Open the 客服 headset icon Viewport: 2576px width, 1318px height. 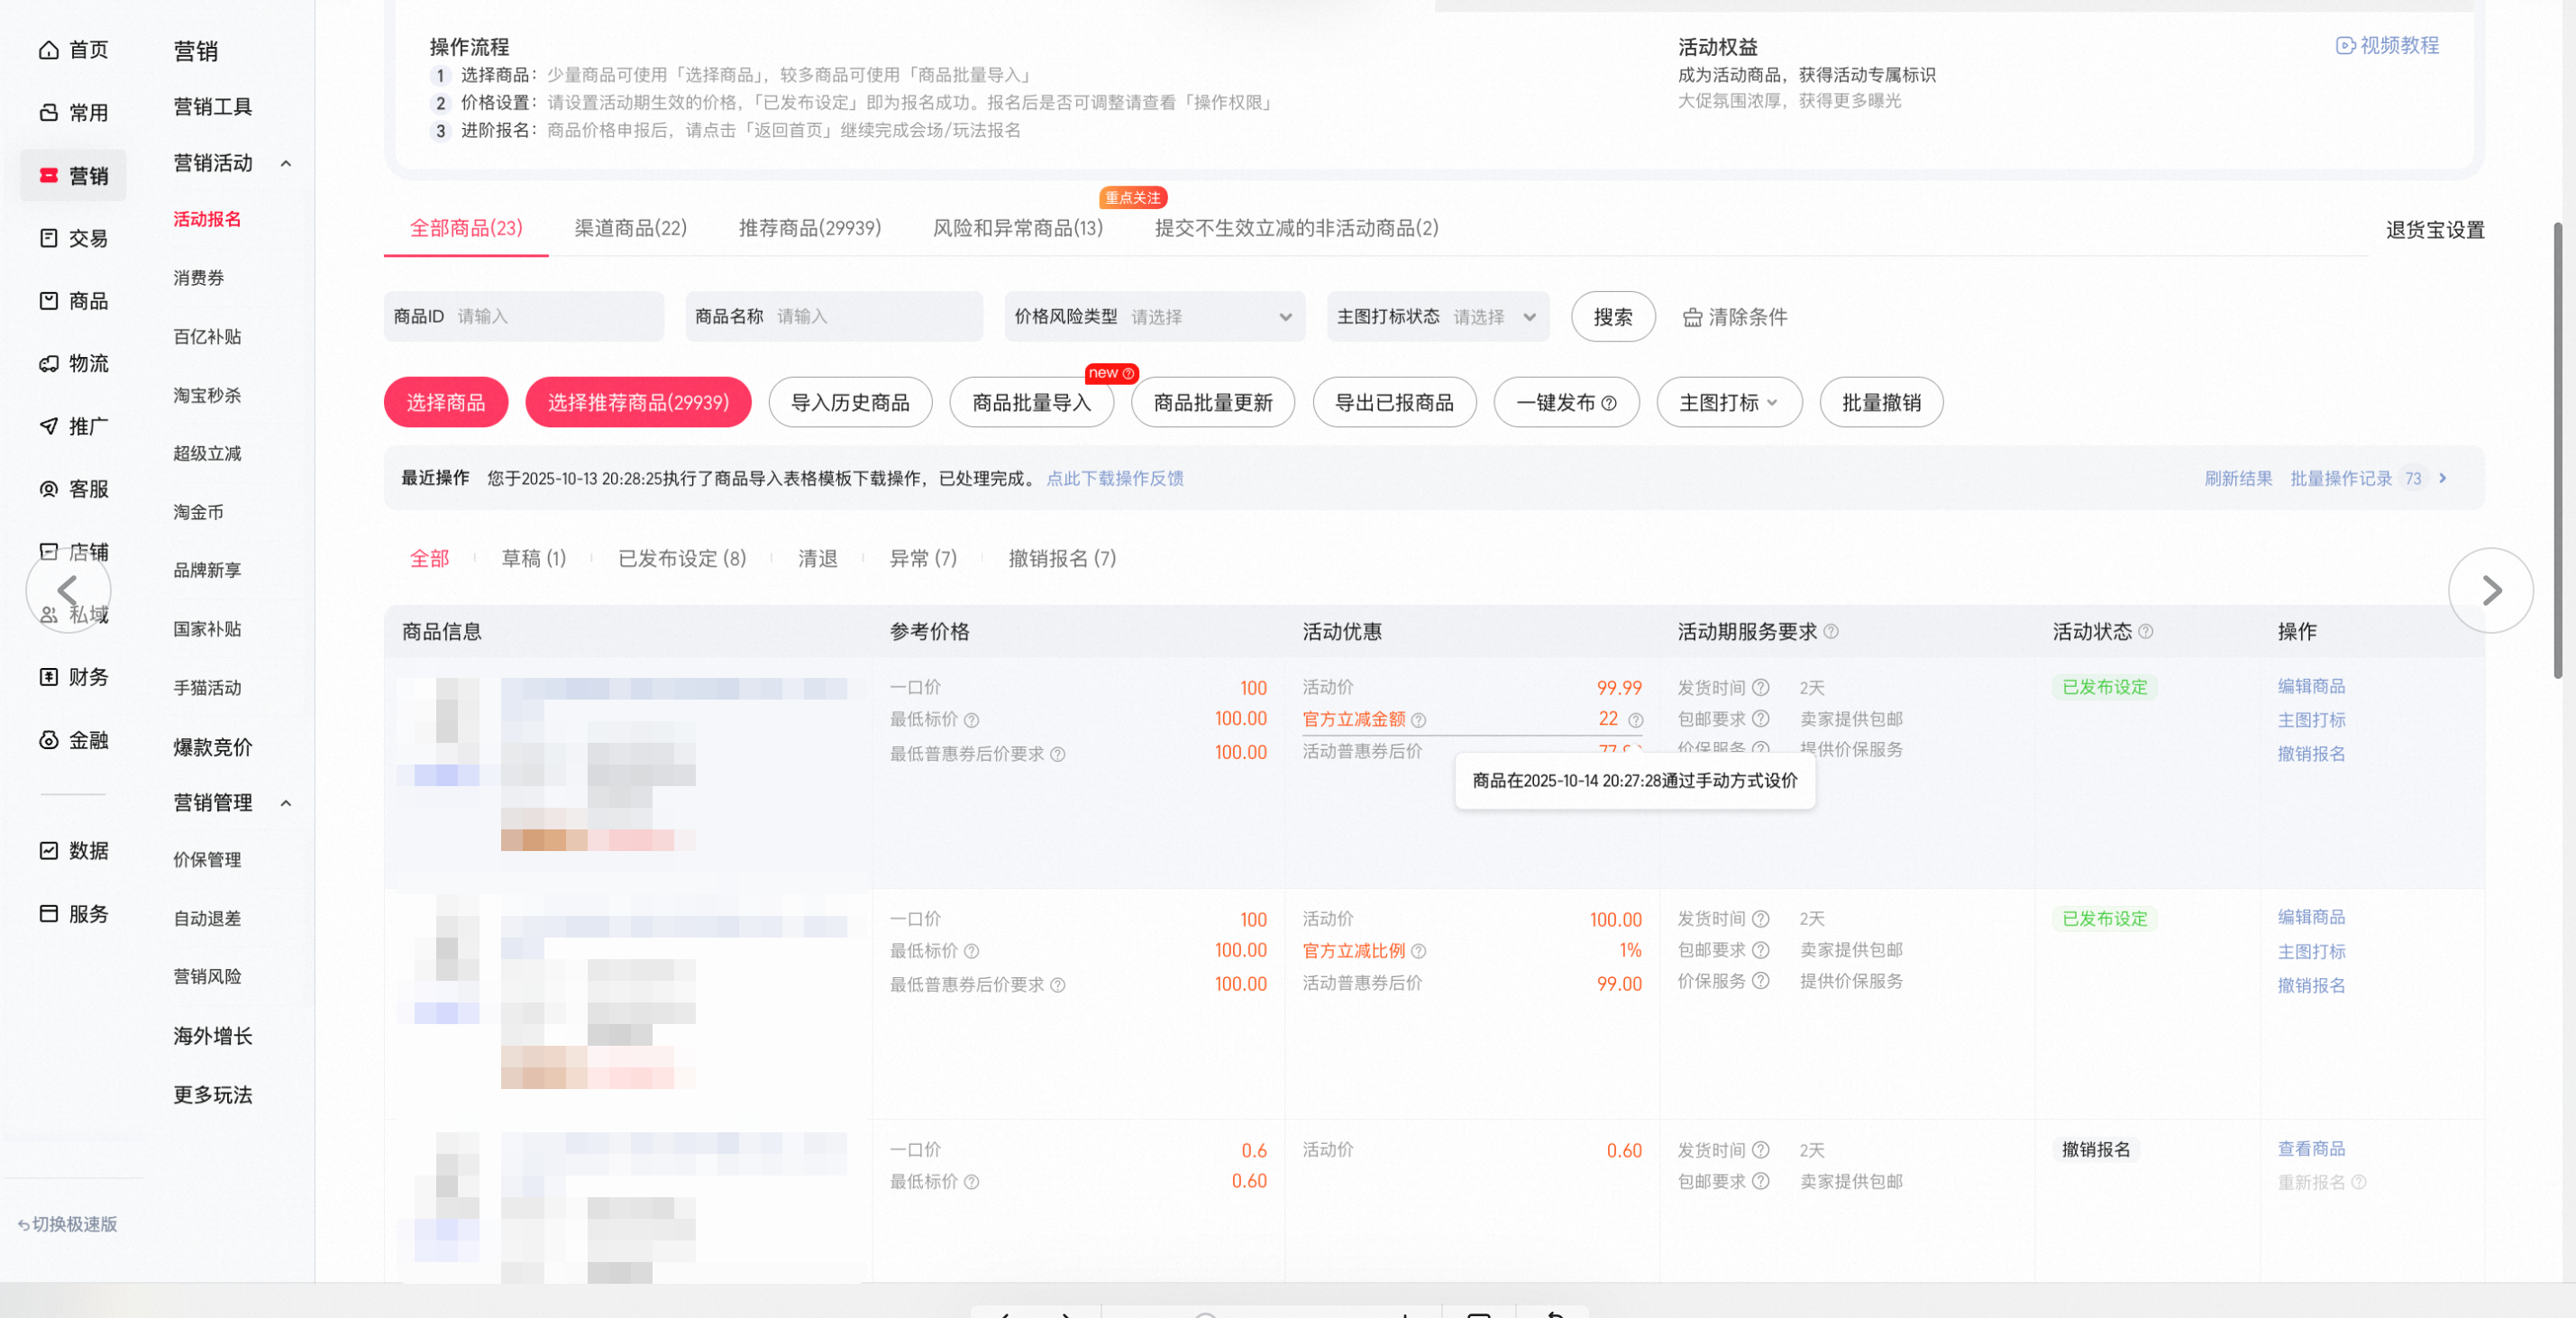48,489
